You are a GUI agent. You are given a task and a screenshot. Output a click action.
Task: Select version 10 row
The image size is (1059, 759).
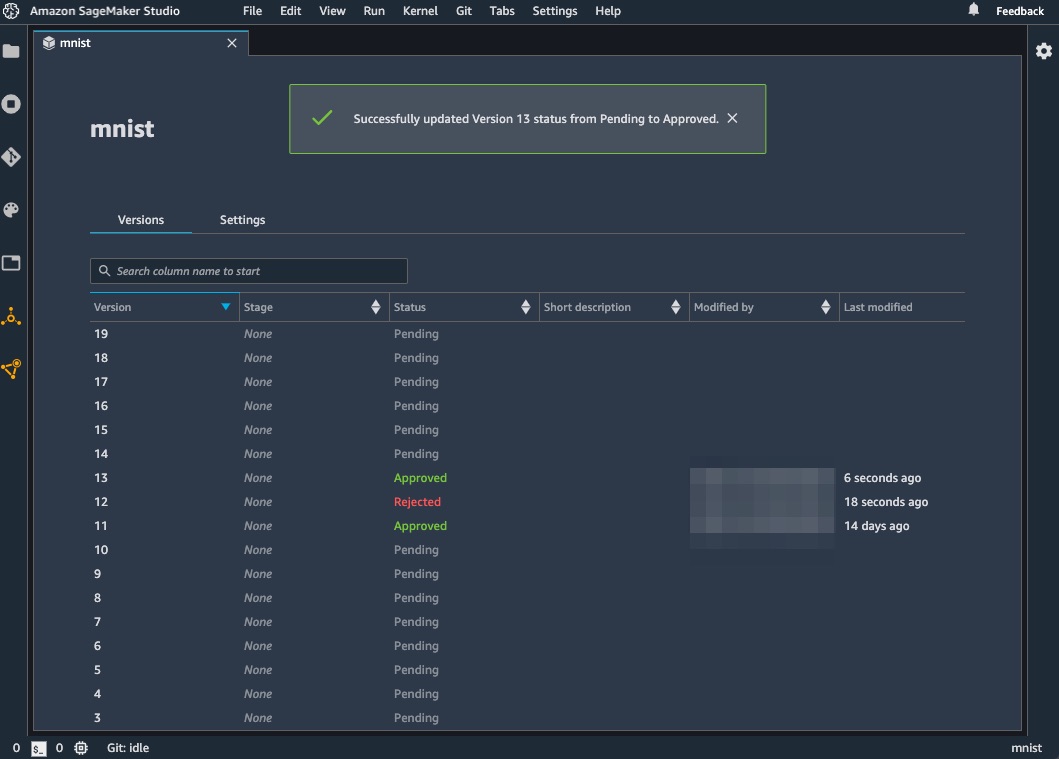point(527,550)
